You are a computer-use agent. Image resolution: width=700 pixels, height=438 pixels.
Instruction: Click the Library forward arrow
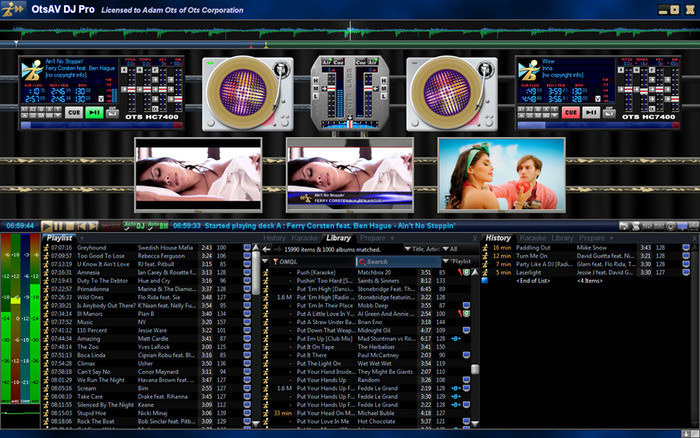point(277,250)
